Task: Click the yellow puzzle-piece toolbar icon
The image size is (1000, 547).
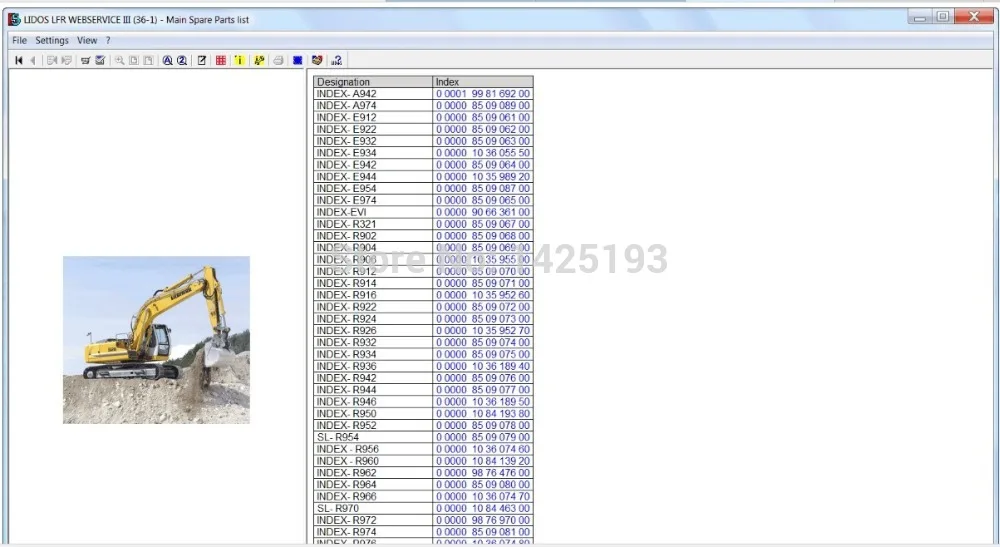Action: (x=259, y=60)
